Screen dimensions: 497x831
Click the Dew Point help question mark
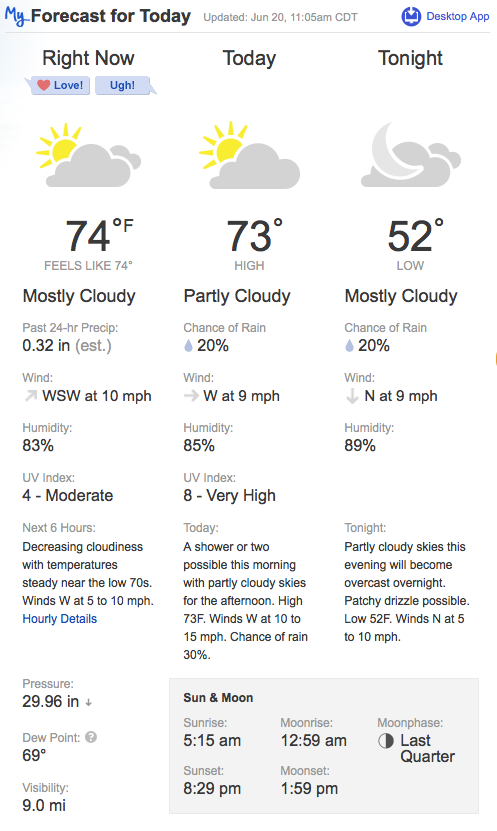[x=91, y=737]
